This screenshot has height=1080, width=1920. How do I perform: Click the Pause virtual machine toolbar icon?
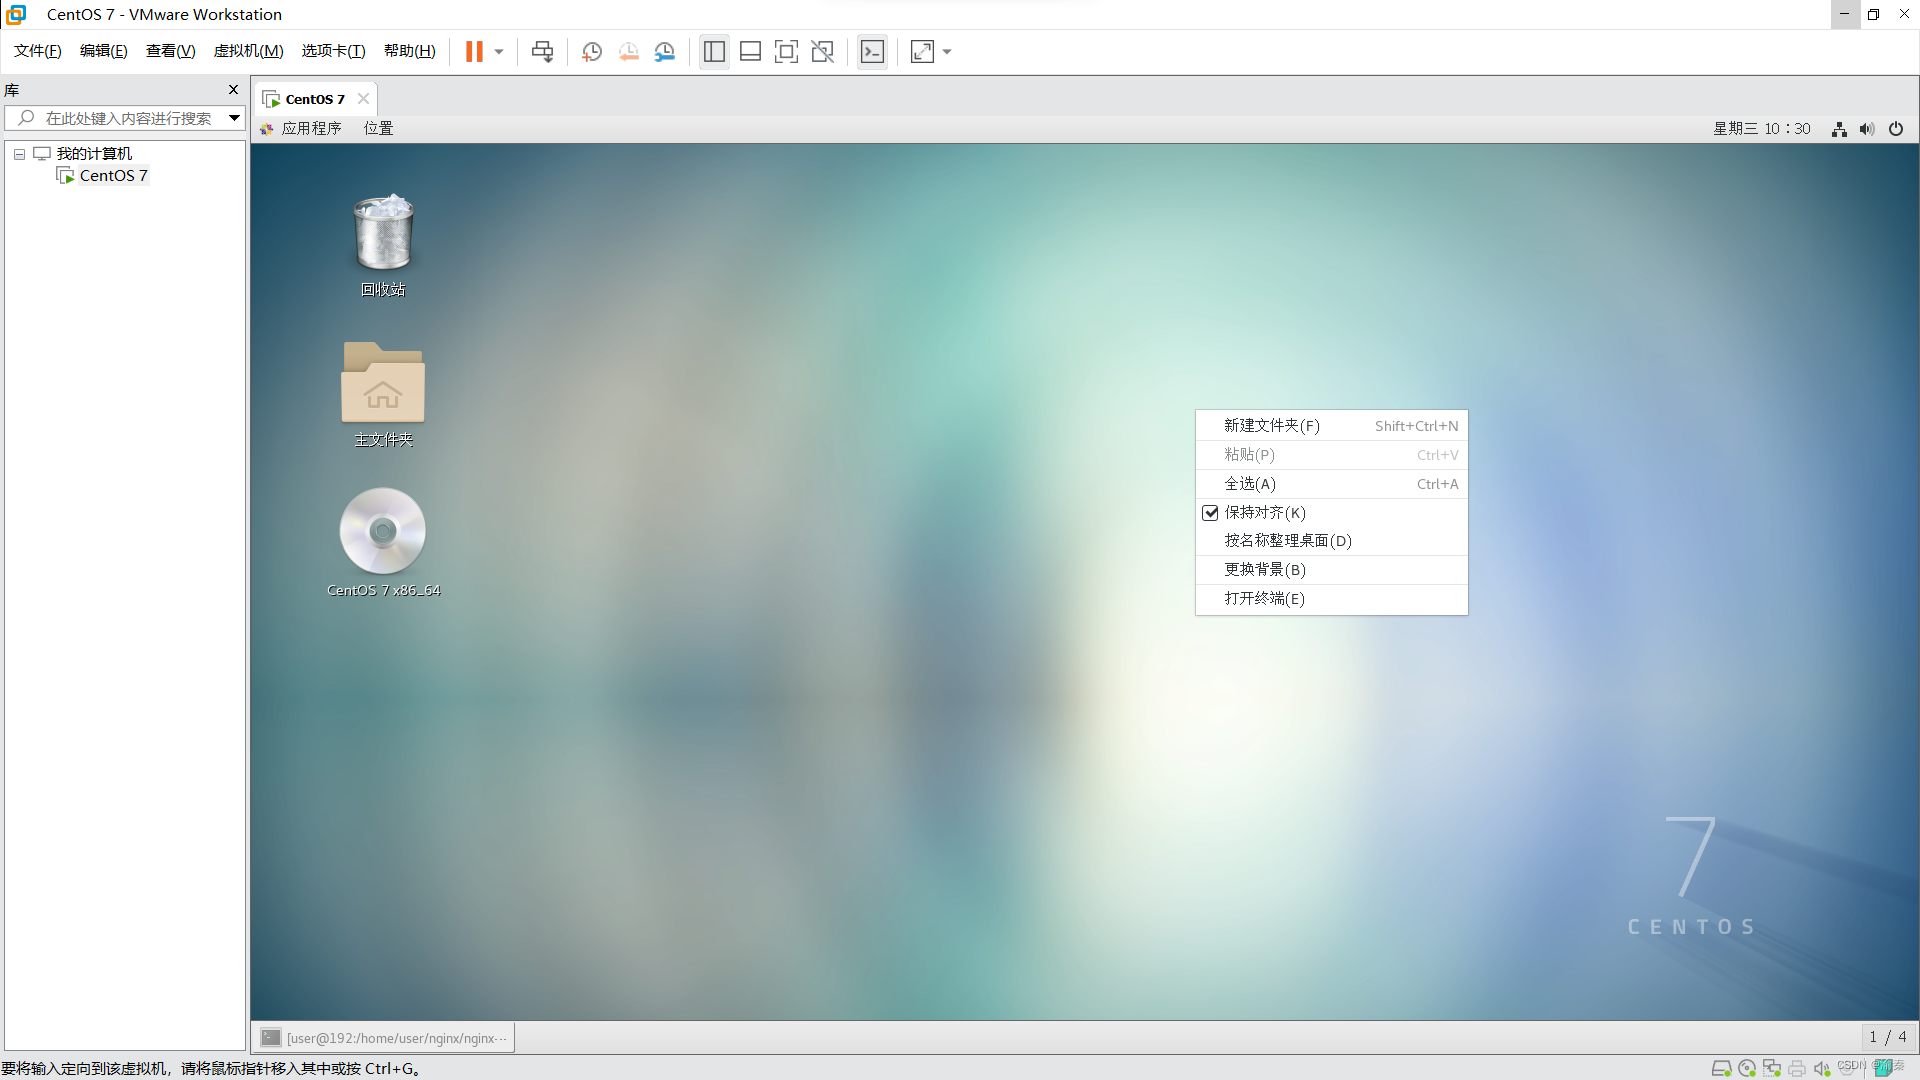coord(474,52)
